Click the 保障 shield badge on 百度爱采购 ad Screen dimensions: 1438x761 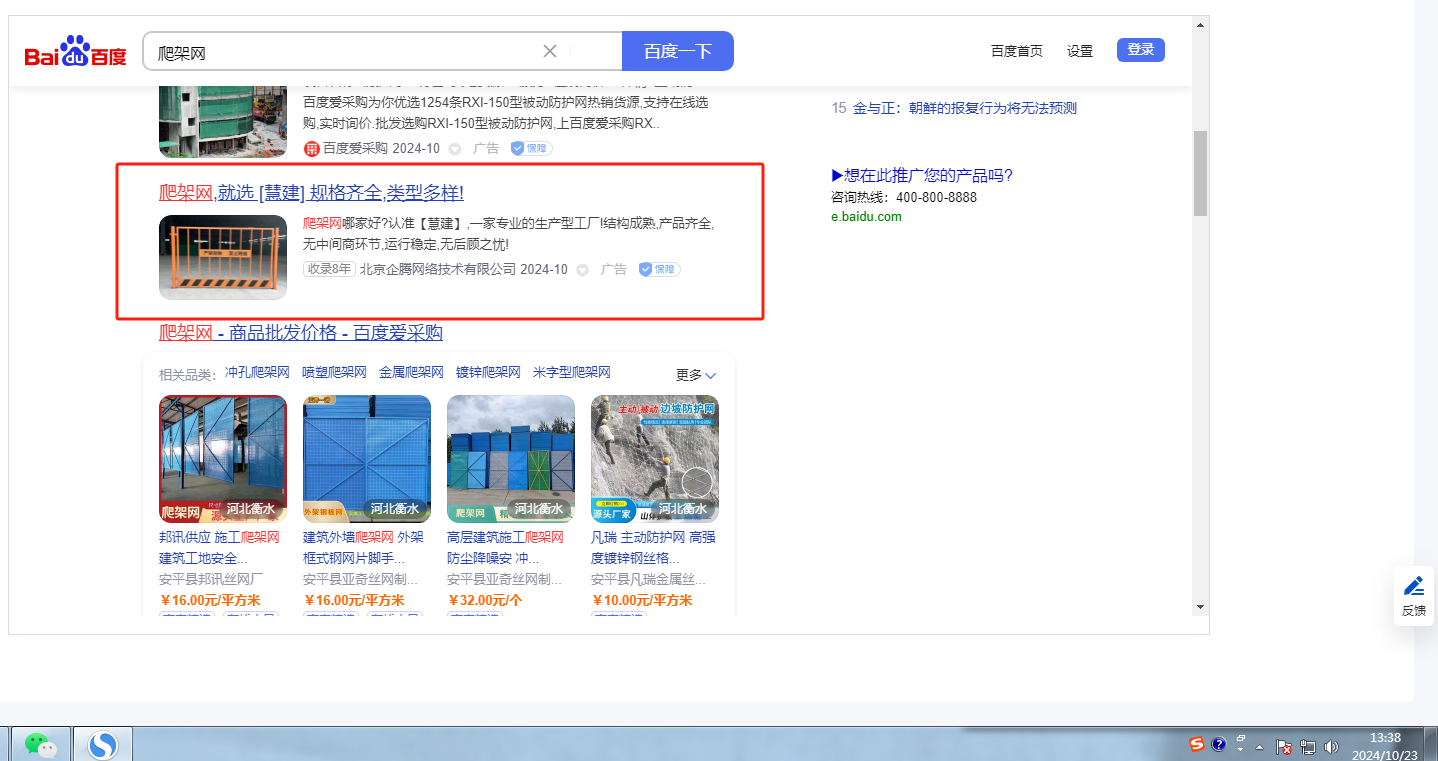pos(531,148)
